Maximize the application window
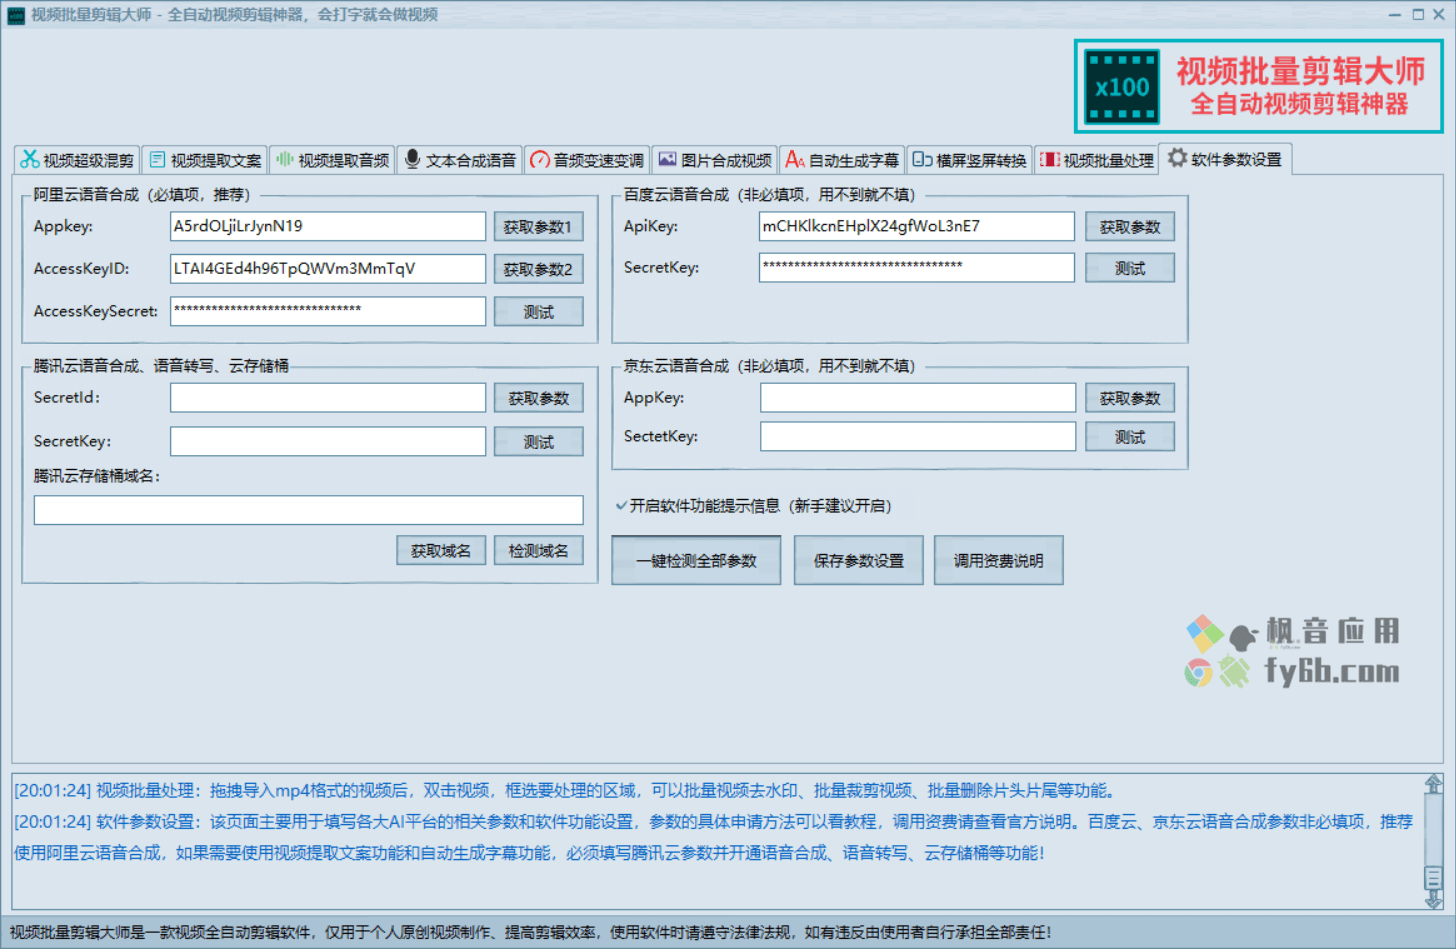 click(1418, 15)
